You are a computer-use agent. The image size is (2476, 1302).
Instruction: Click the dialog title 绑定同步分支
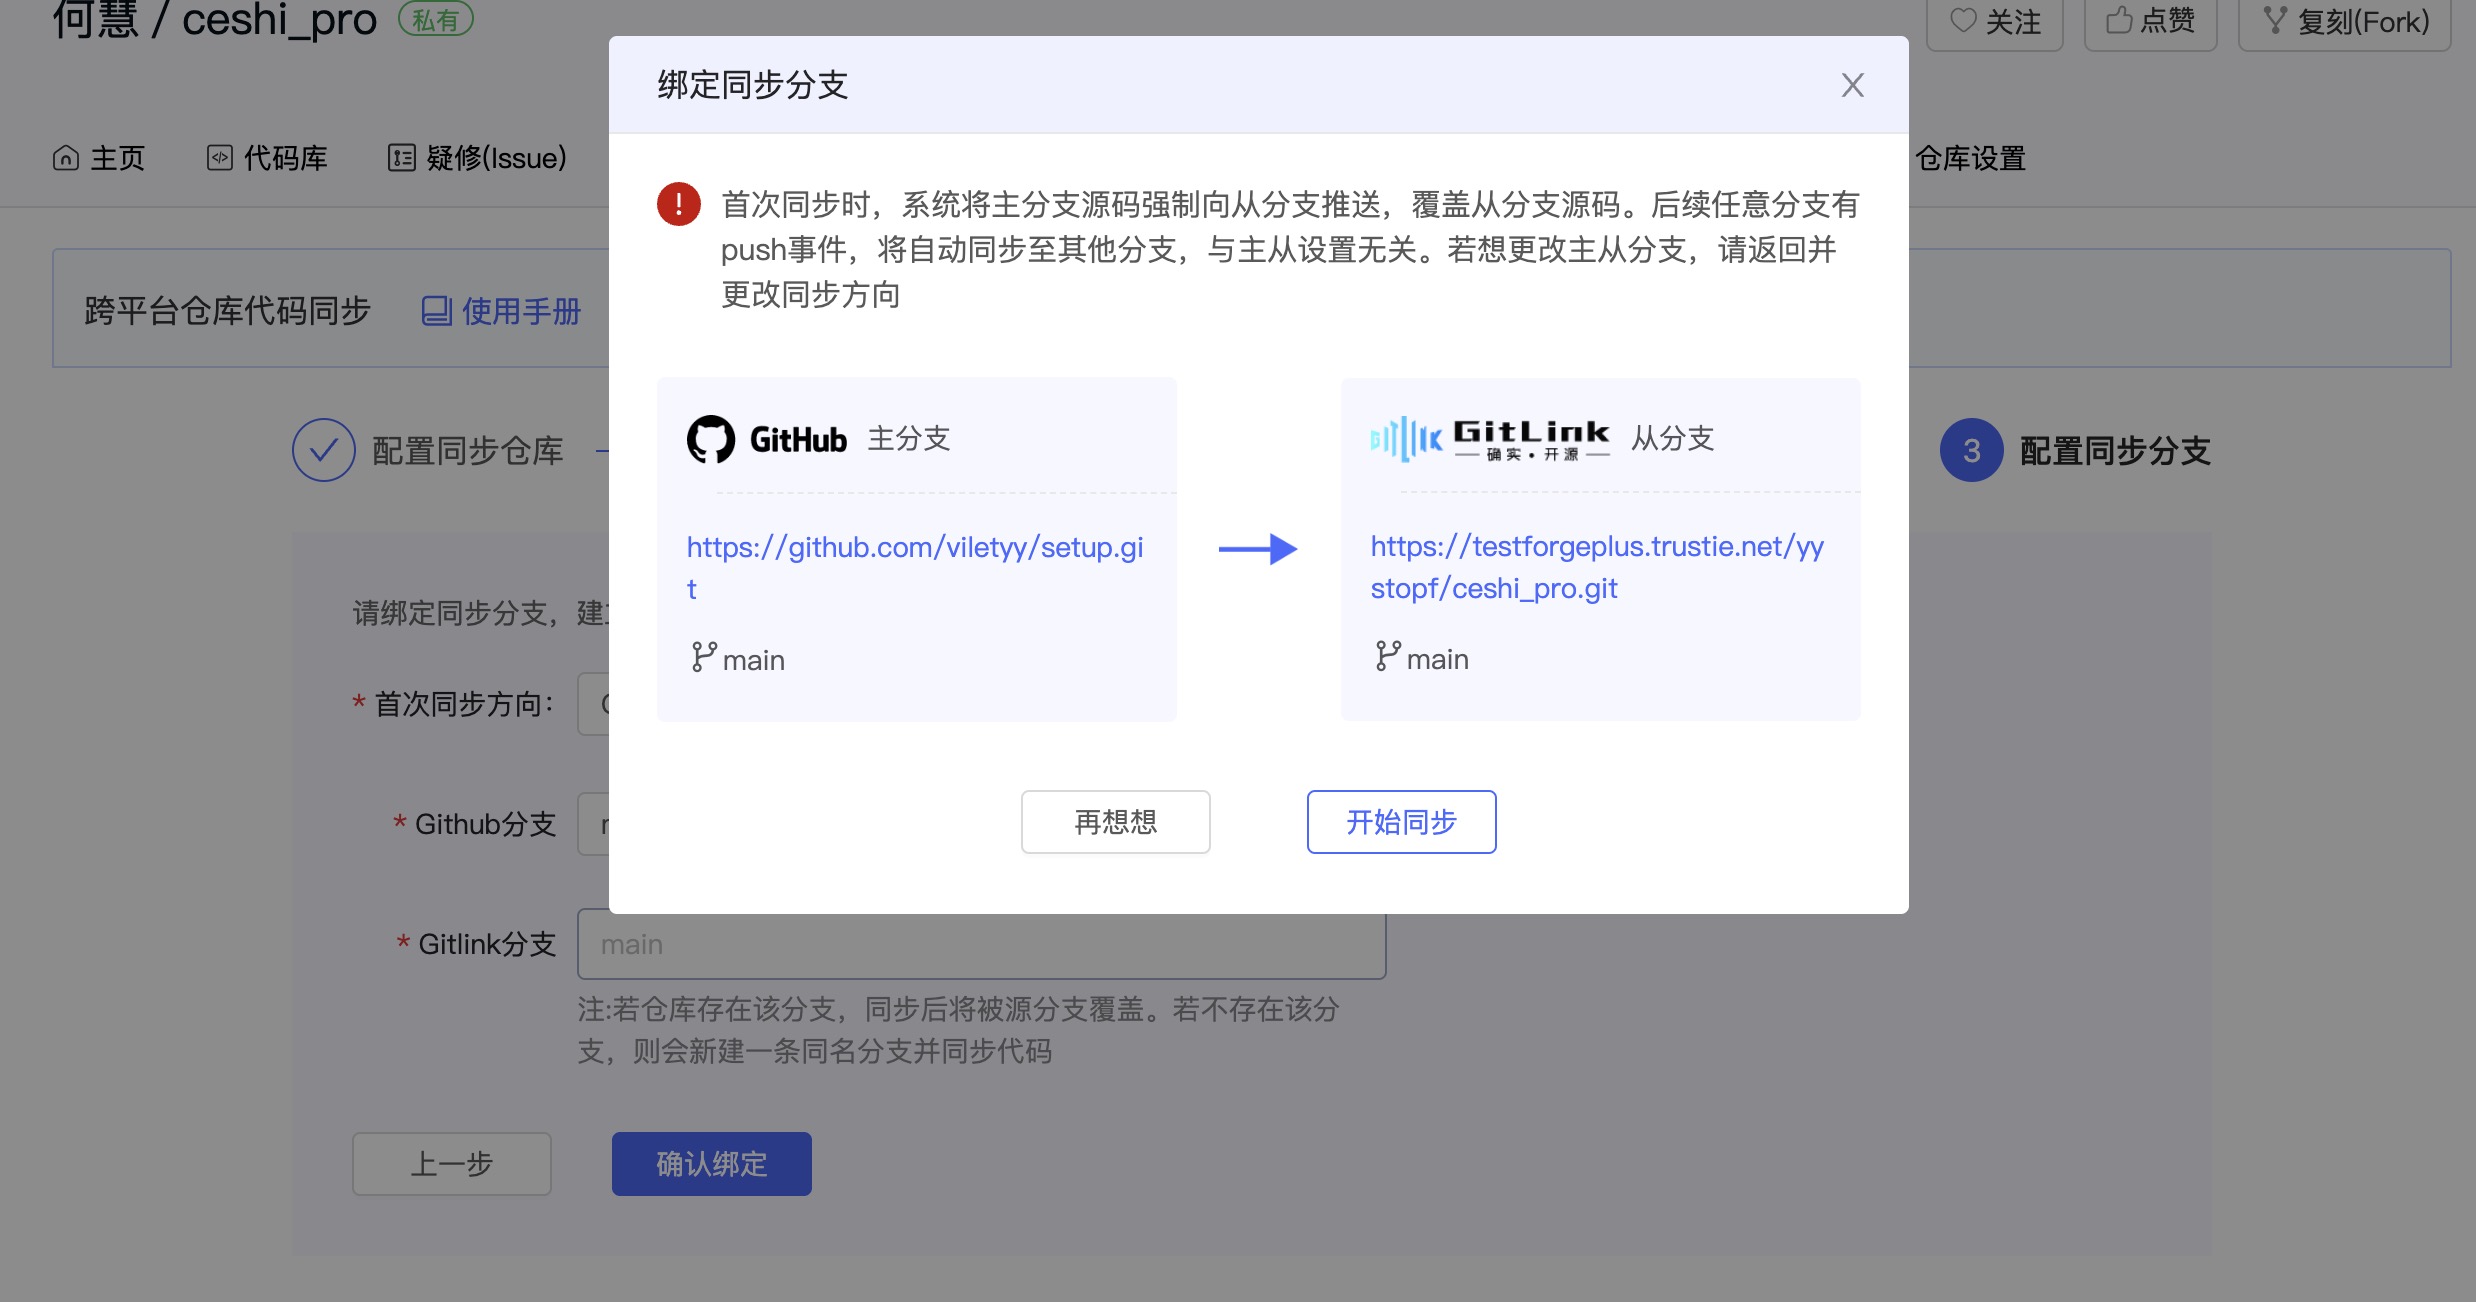[752, 85]
